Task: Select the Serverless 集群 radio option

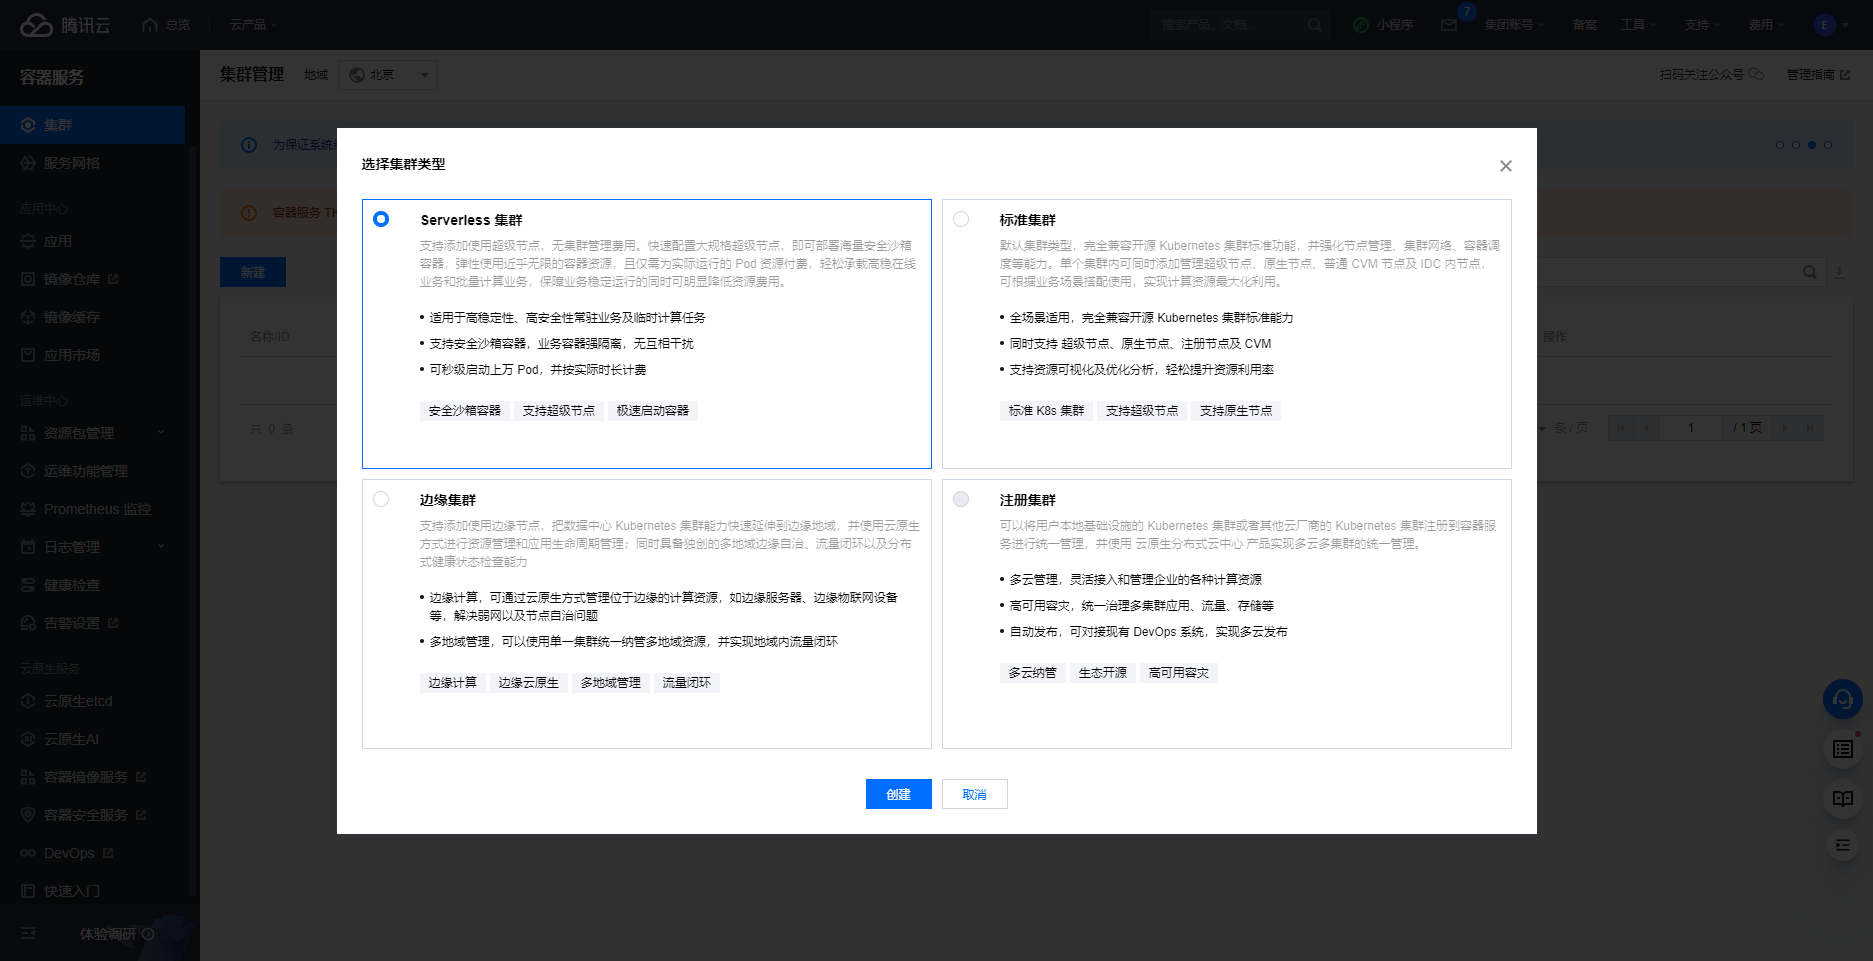Action: [381, 219]
